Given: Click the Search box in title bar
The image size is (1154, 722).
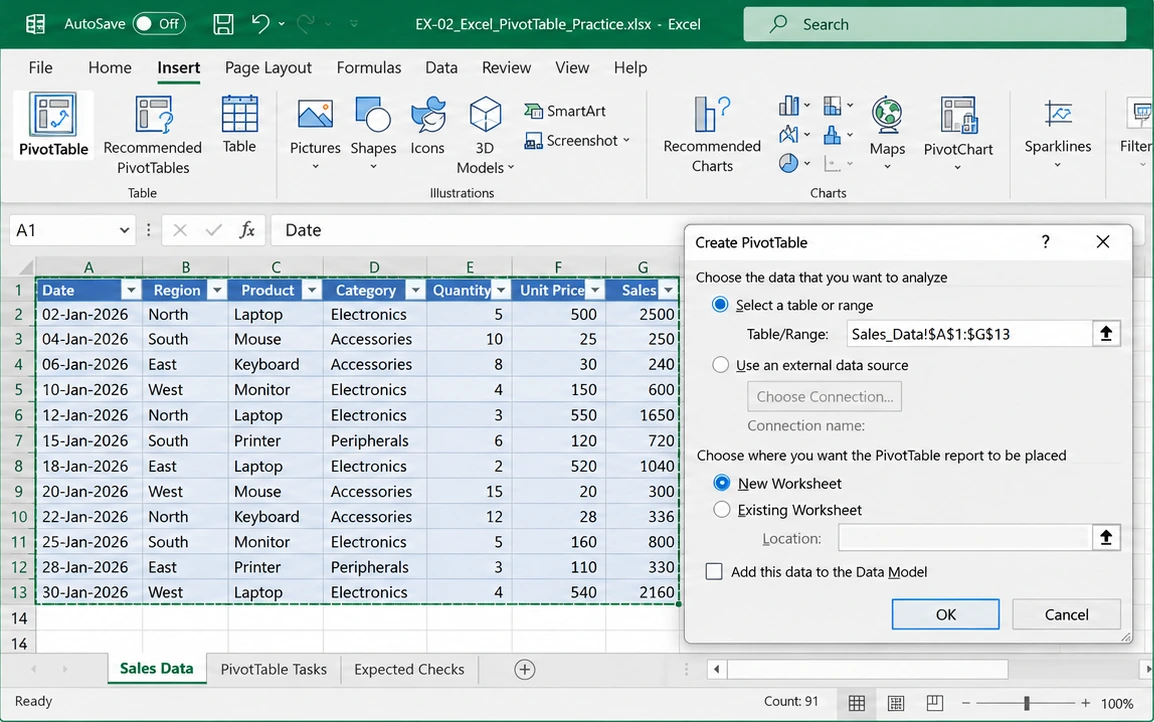Looking at the screenshot, I should point(935,24).
